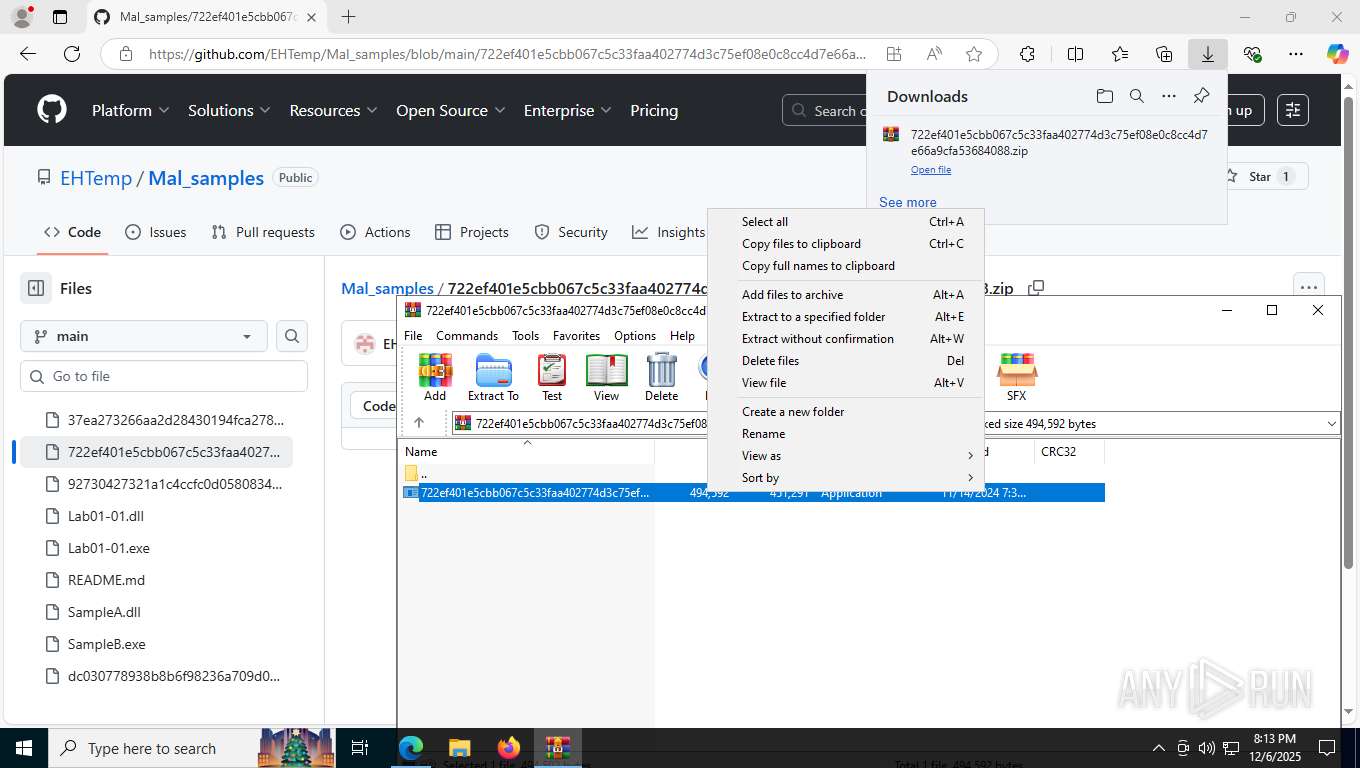Click the Edge Downloads toolbar button
The width and height of the screenshot is (1360, 768).
click(1208, 54)
